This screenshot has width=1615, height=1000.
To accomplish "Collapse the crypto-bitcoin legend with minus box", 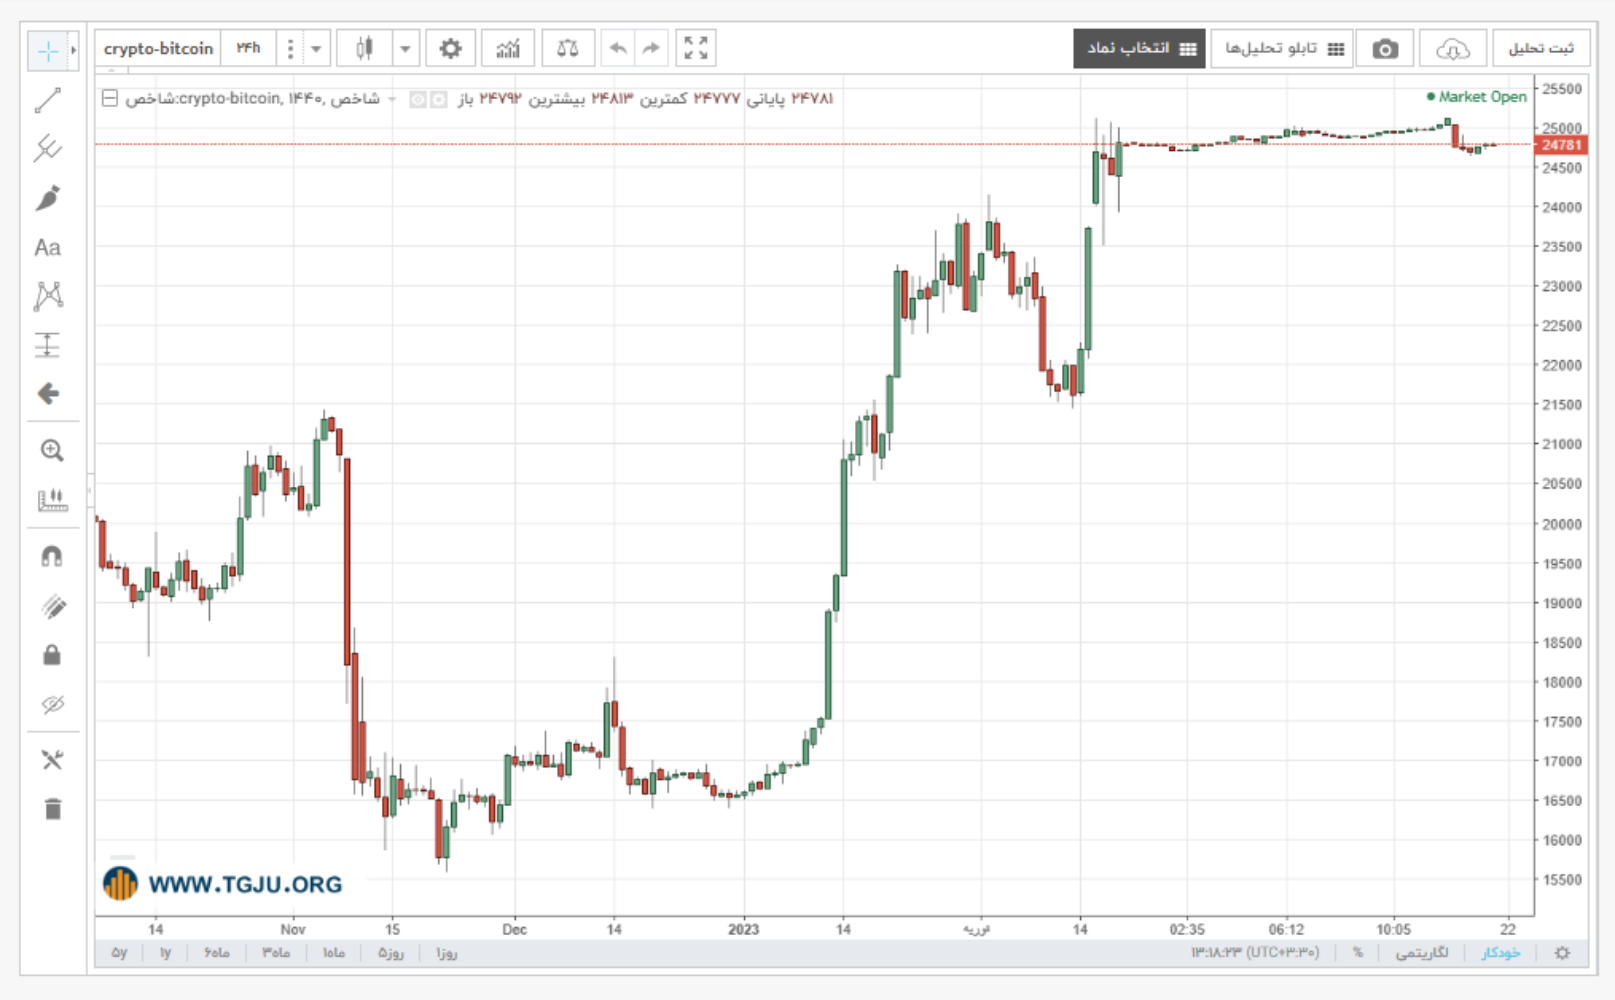I will click(110, 98).
